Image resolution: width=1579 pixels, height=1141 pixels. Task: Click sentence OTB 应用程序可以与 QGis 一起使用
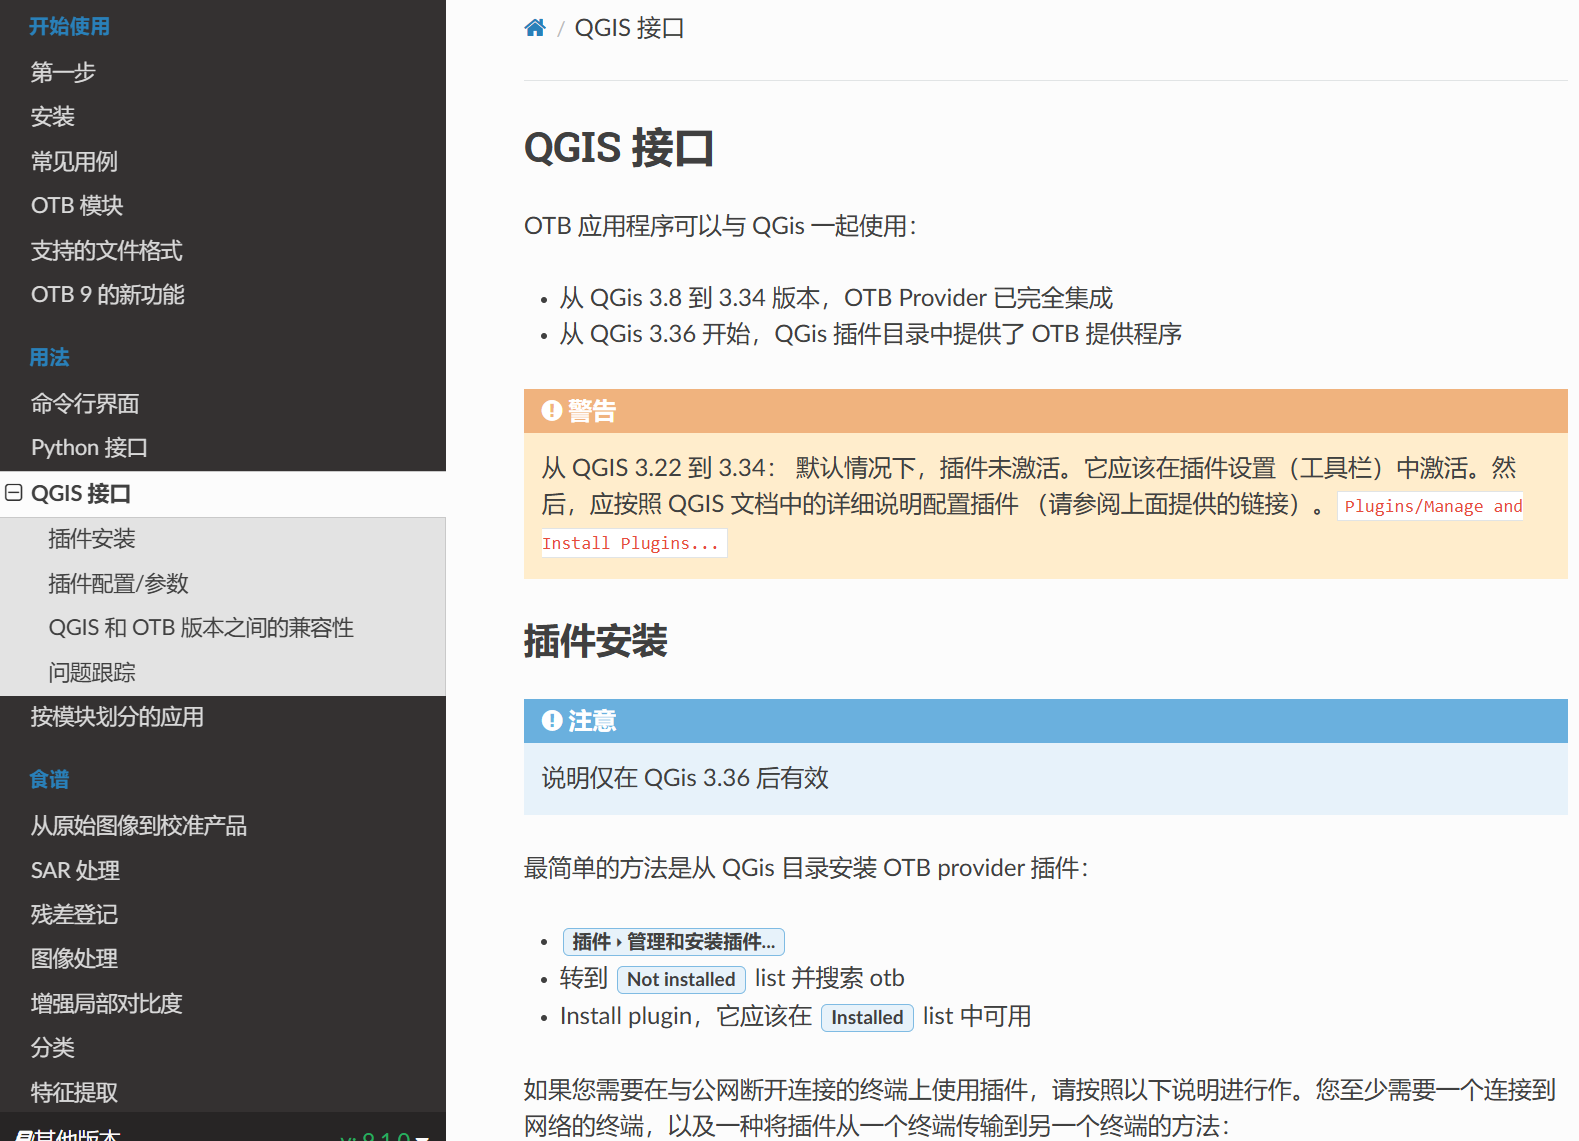[720, 226]
